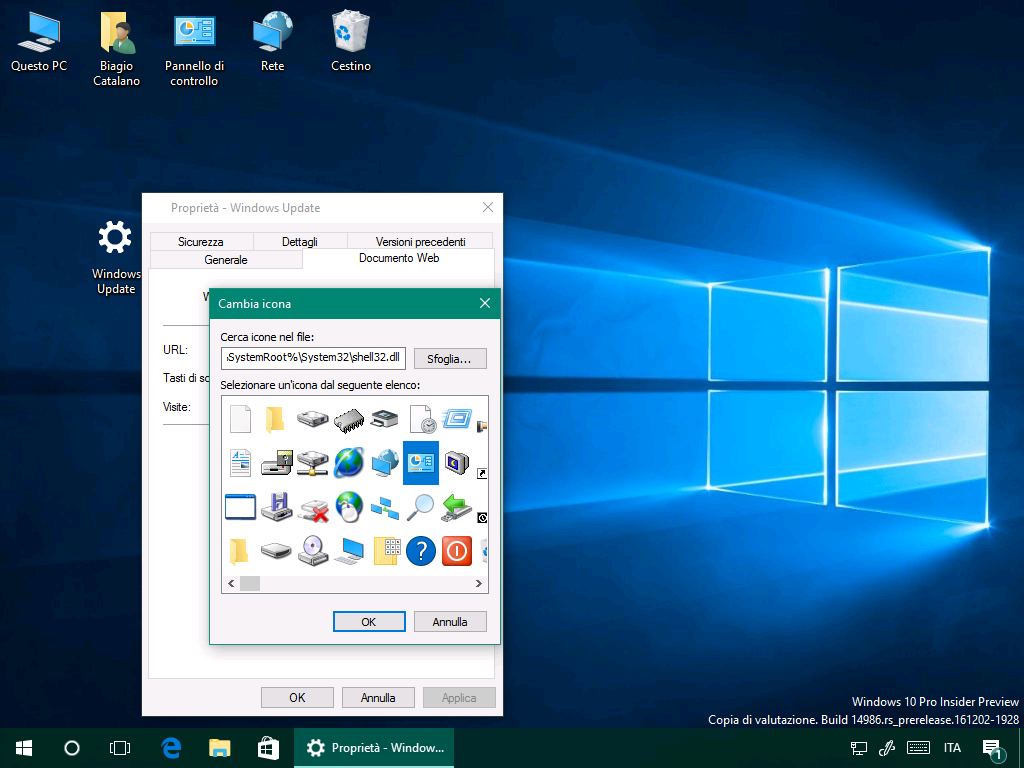Select the document with clock icon
Screen dimensions: 1024x768
(421, 419)
